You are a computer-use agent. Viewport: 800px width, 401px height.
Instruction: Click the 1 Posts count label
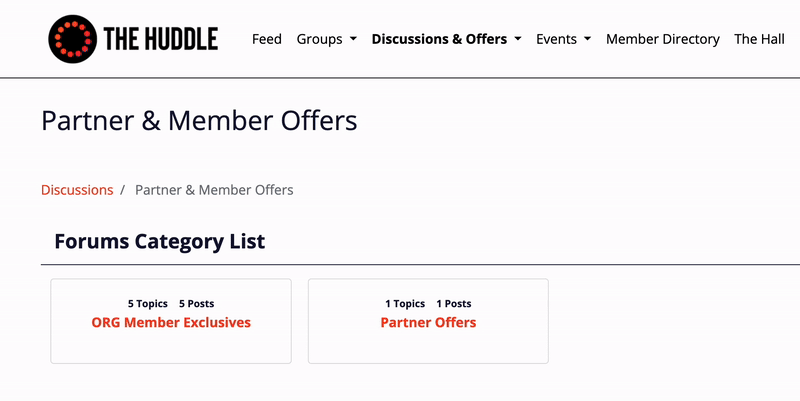453,303
